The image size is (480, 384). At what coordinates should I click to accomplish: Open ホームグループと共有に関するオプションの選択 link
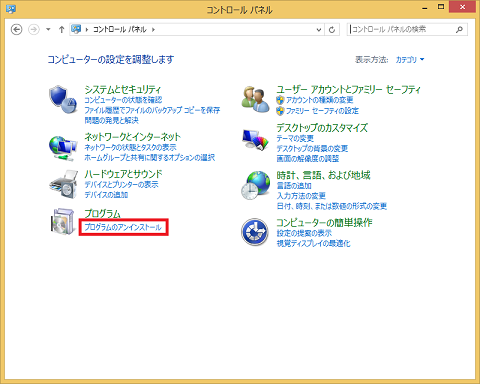[150, 158]
